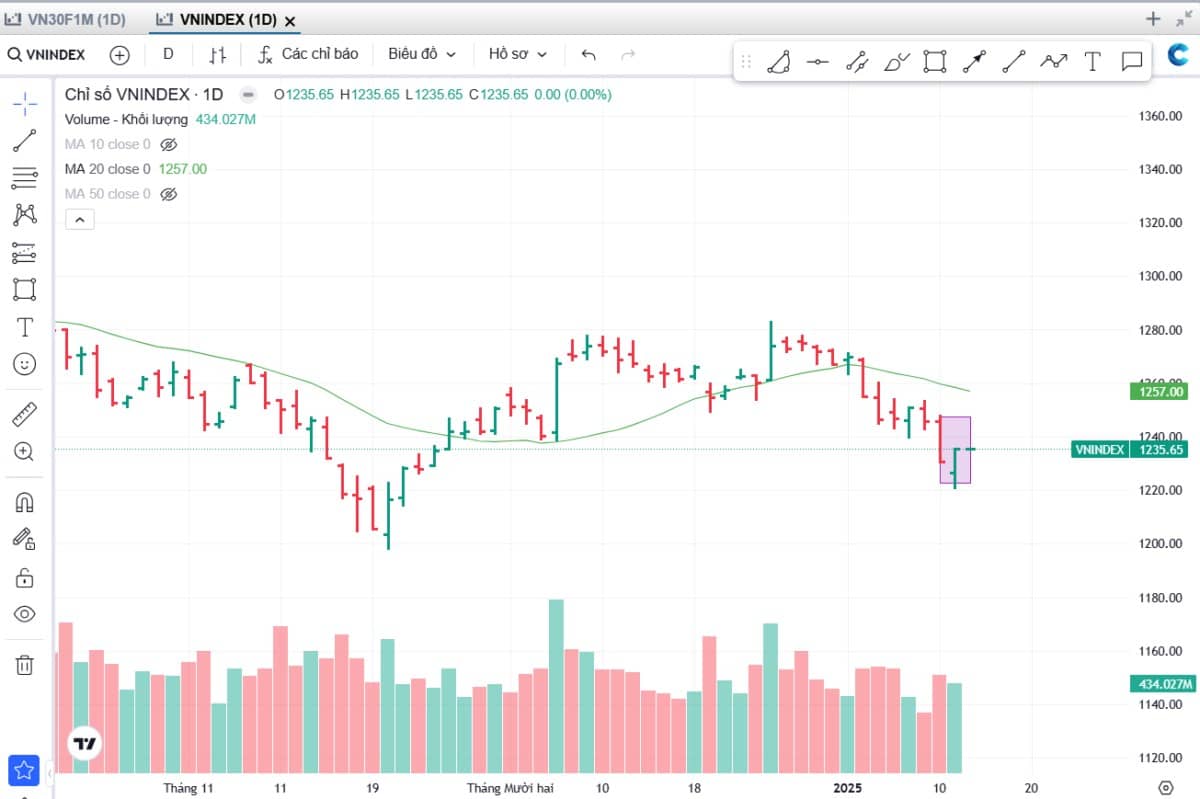1200x799 pixels.
Task: Pick the rectangle tool in floating toolbar
Action: 935,62
